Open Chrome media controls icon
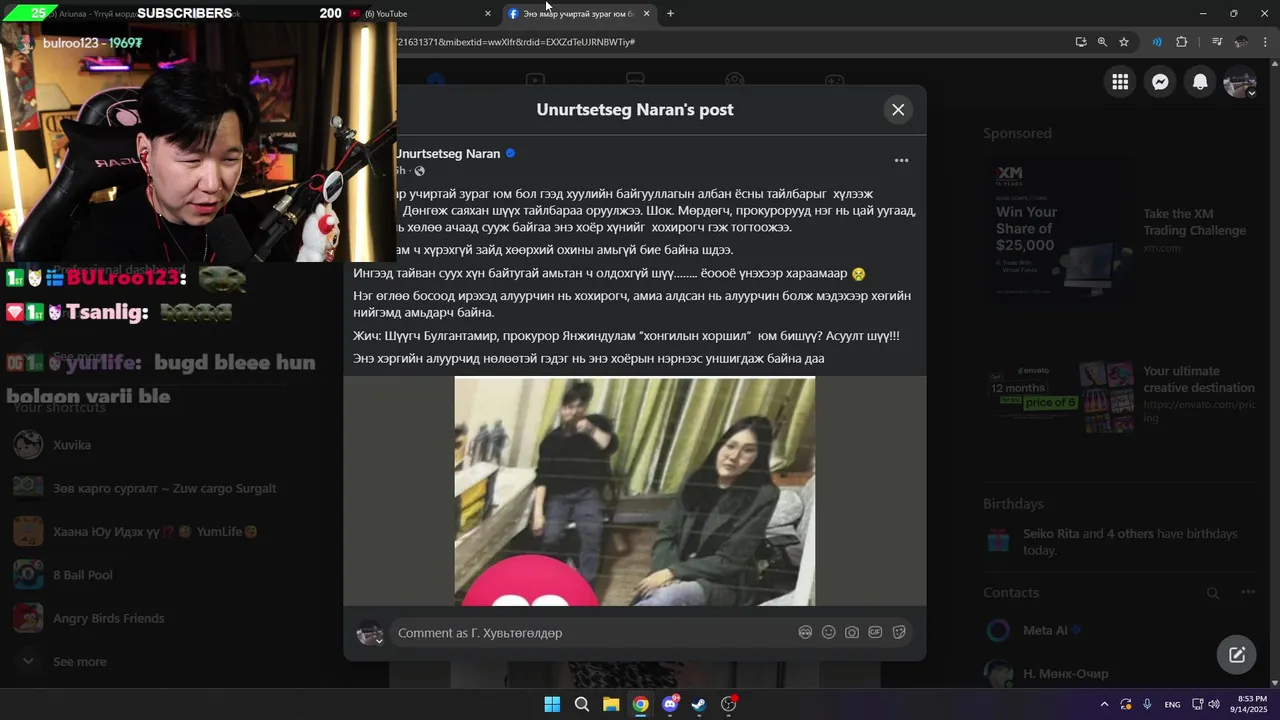This screenshot has height=720, width=1280. [x=1217, y=42]
